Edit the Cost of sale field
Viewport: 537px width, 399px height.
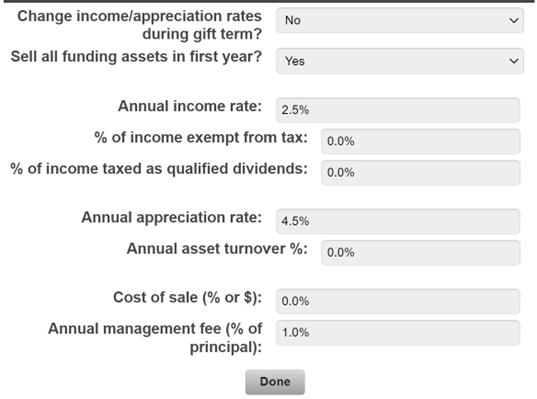[398, 301]
